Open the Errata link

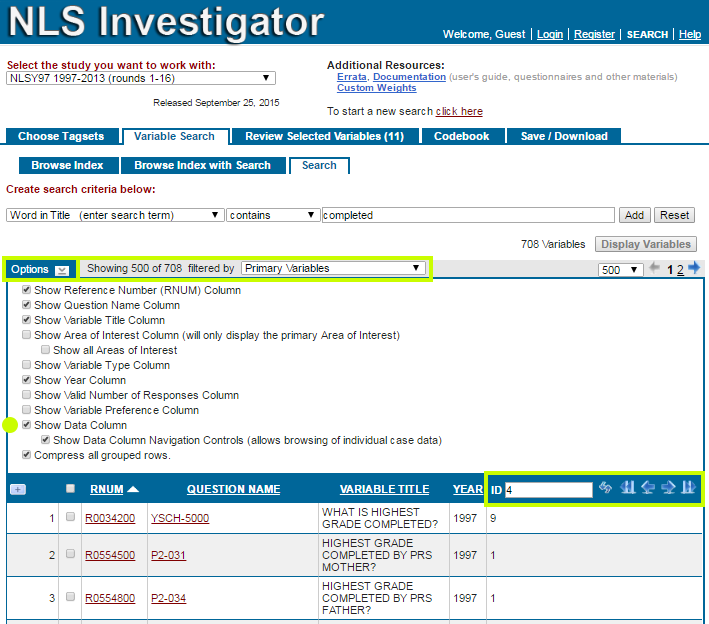351,77
